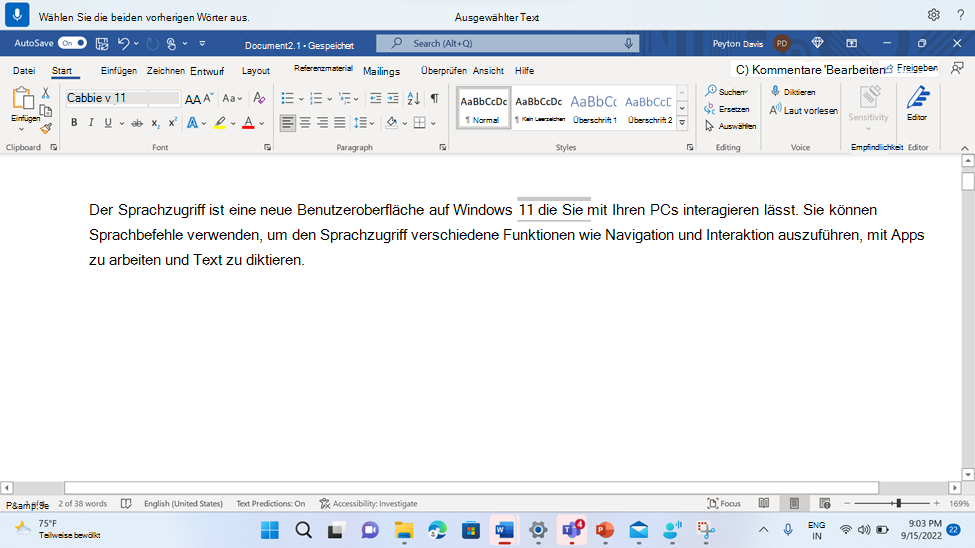Click Auswählen button
The width and height of the screenshot is (975, 548).
(x=731, y=126)
